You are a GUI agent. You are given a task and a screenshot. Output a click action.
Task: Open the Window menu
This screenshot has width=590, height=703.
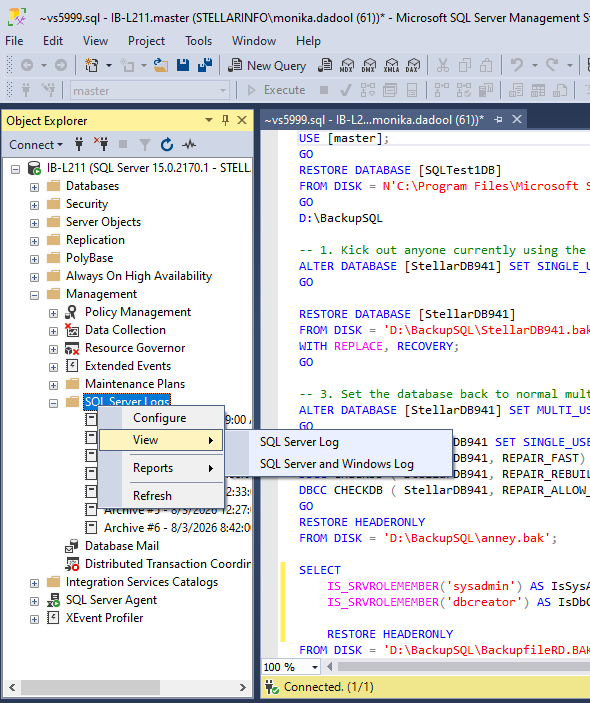(254, 41)
